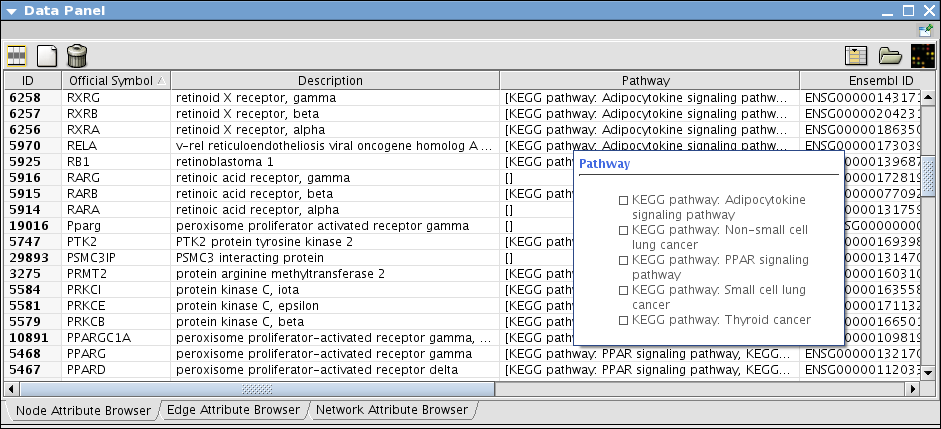941x429 pixels.
Task: Click the open folder import icon
Action: 890,56
